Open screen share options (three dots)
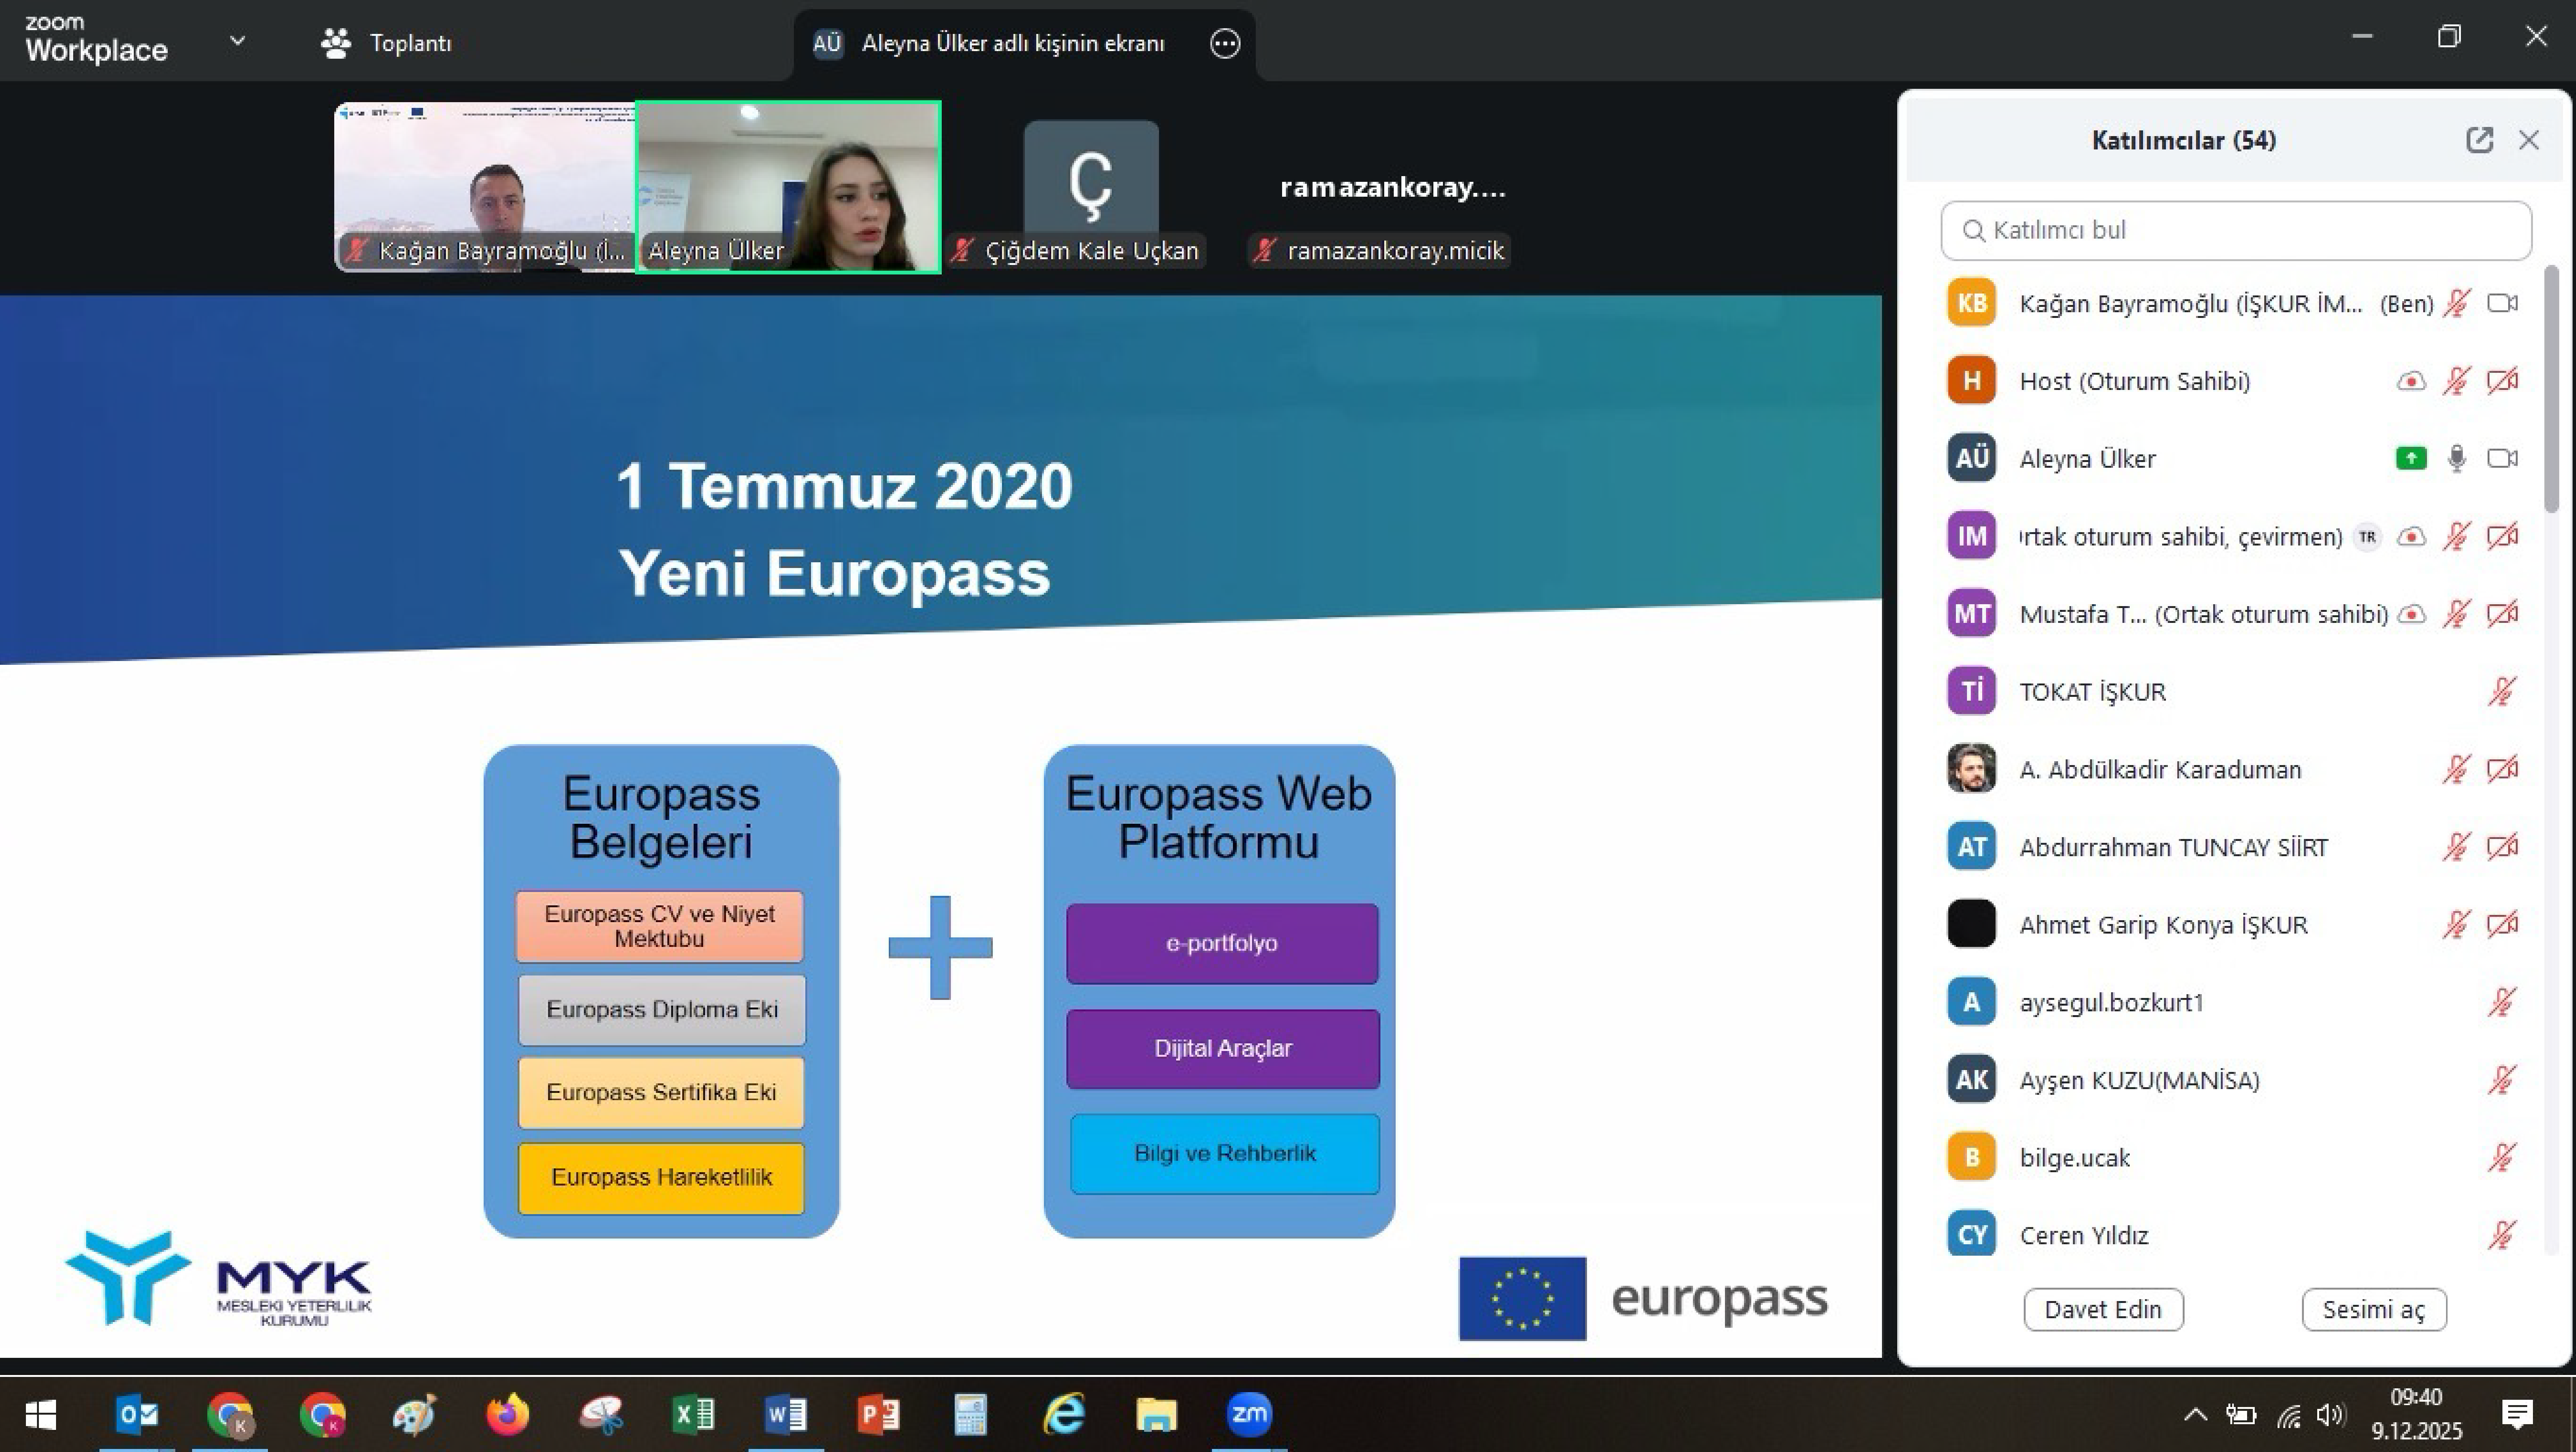Viewport: 2576px width, 1452px height. 1225,43
